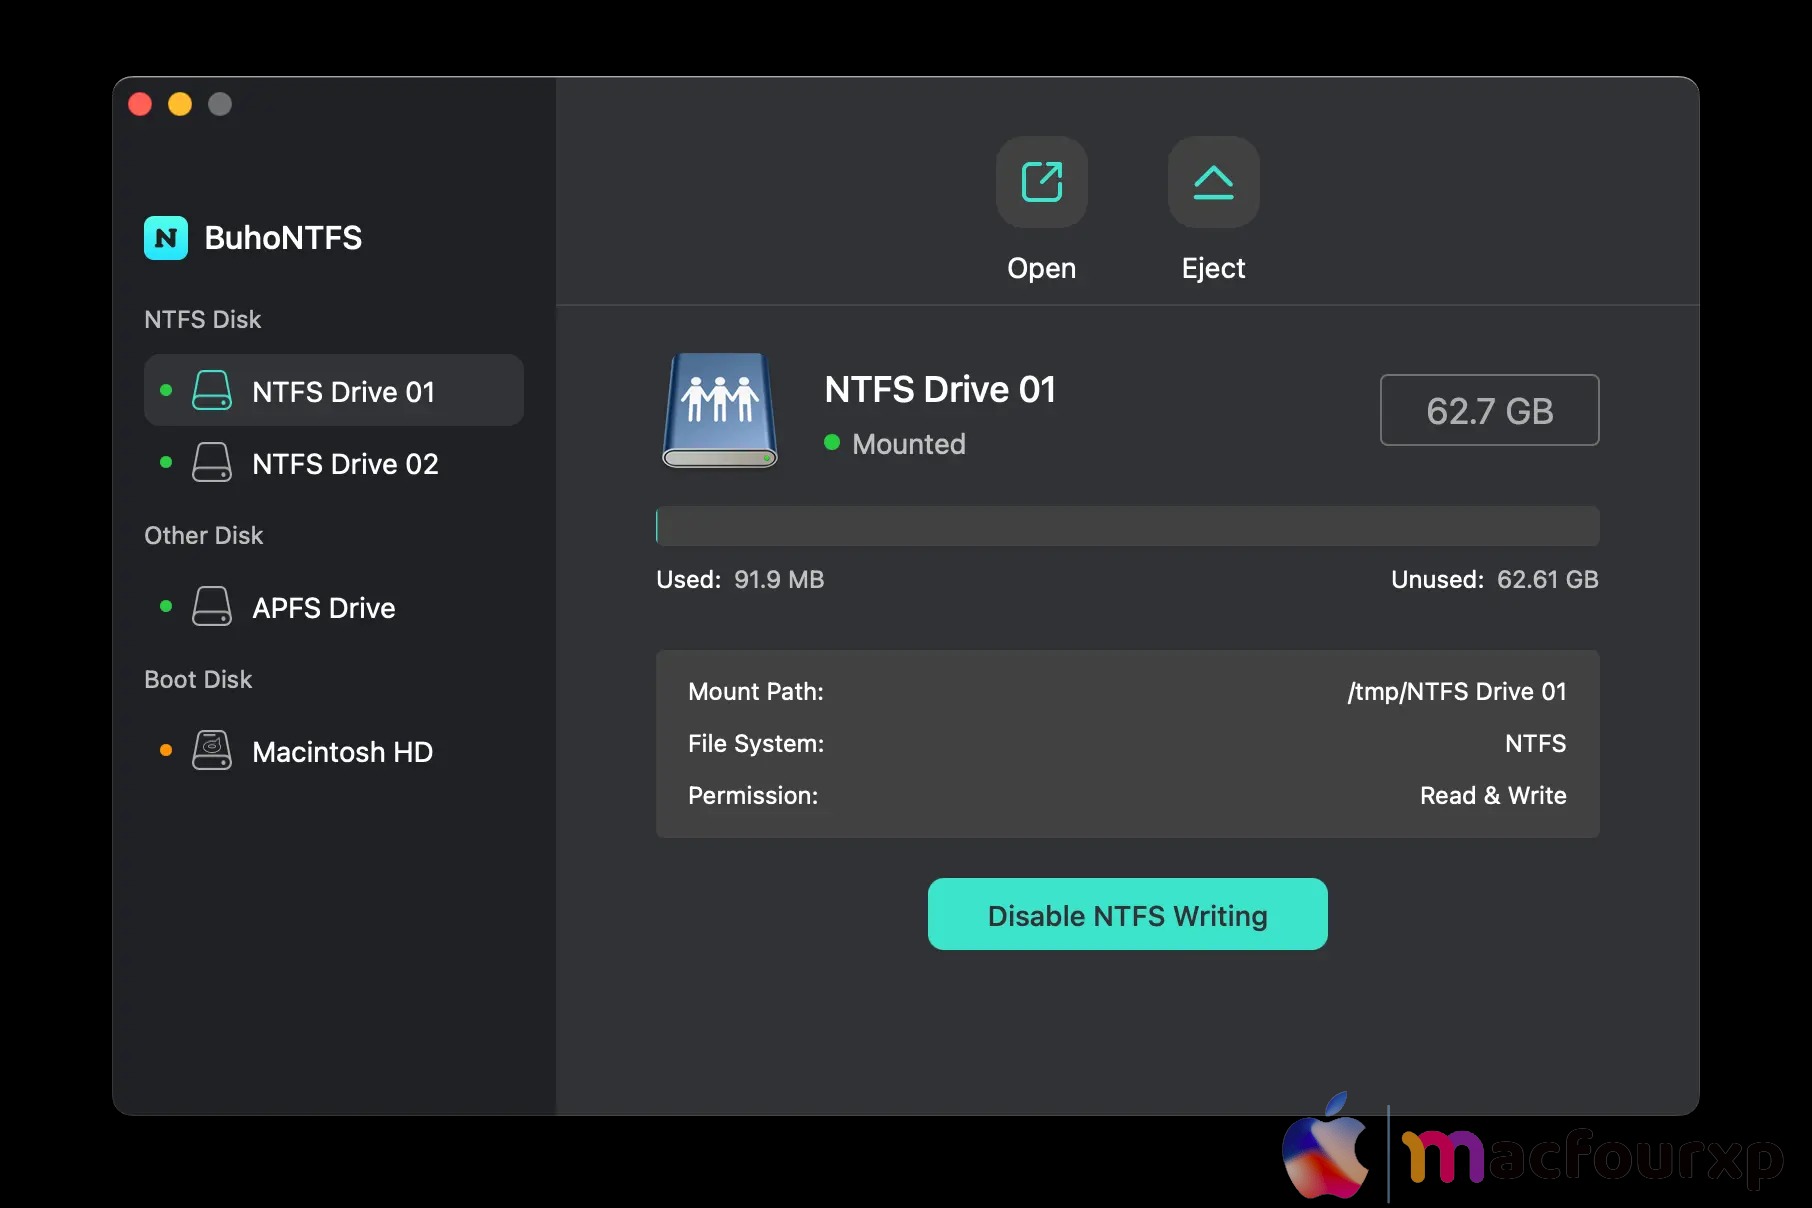
Task: Click the Mount Path label
Action: tap(755, 691)
